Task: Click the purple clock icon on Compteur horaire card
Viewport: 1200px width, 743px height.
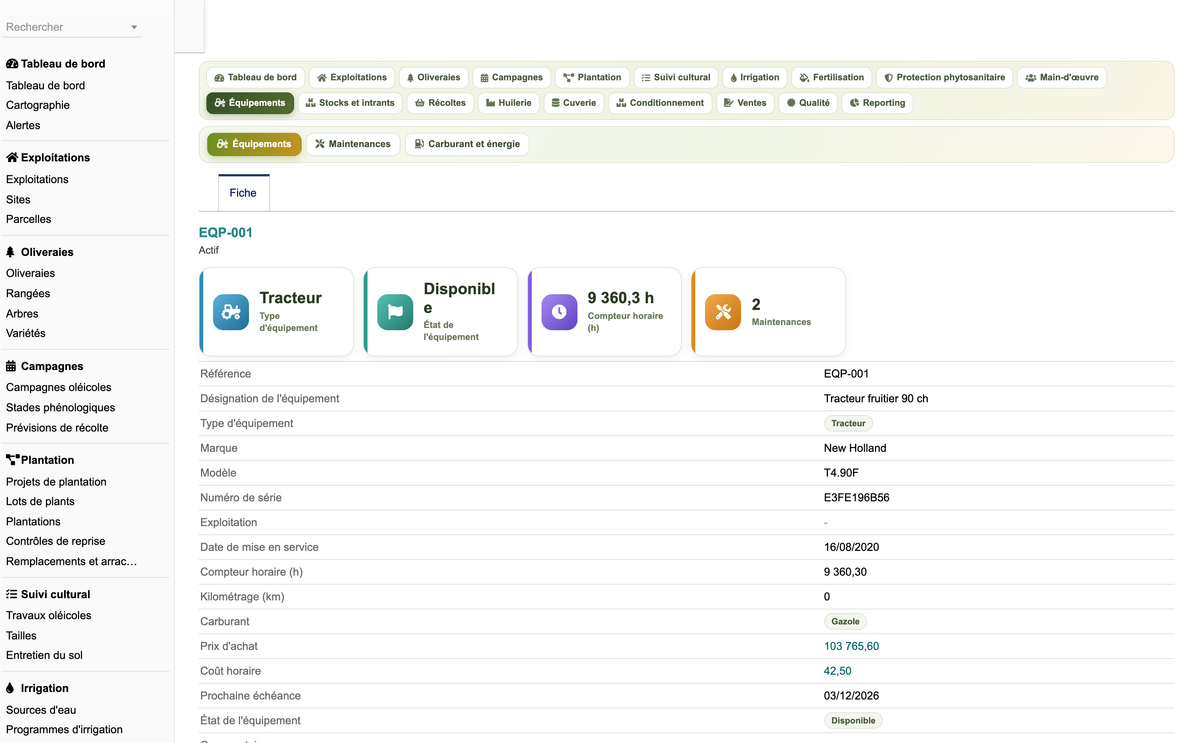Action: (x=559, y=312)
